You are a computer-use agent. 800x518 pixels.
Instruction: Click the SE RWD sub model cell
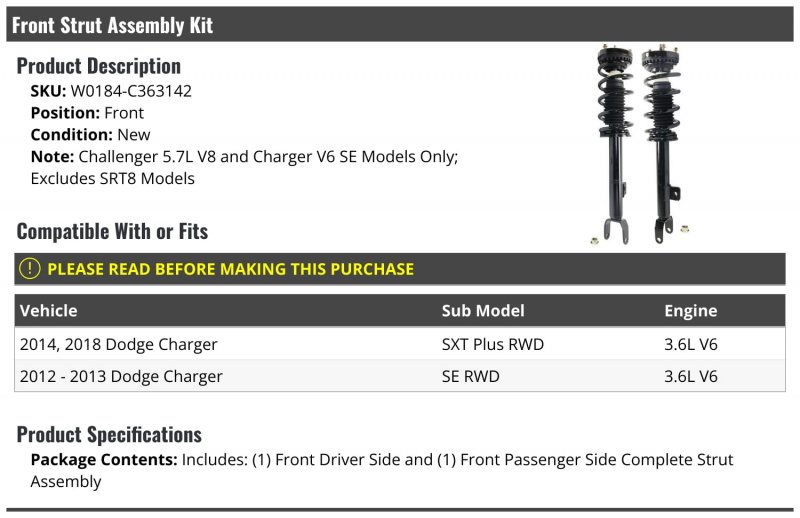(x=470, y=376)
